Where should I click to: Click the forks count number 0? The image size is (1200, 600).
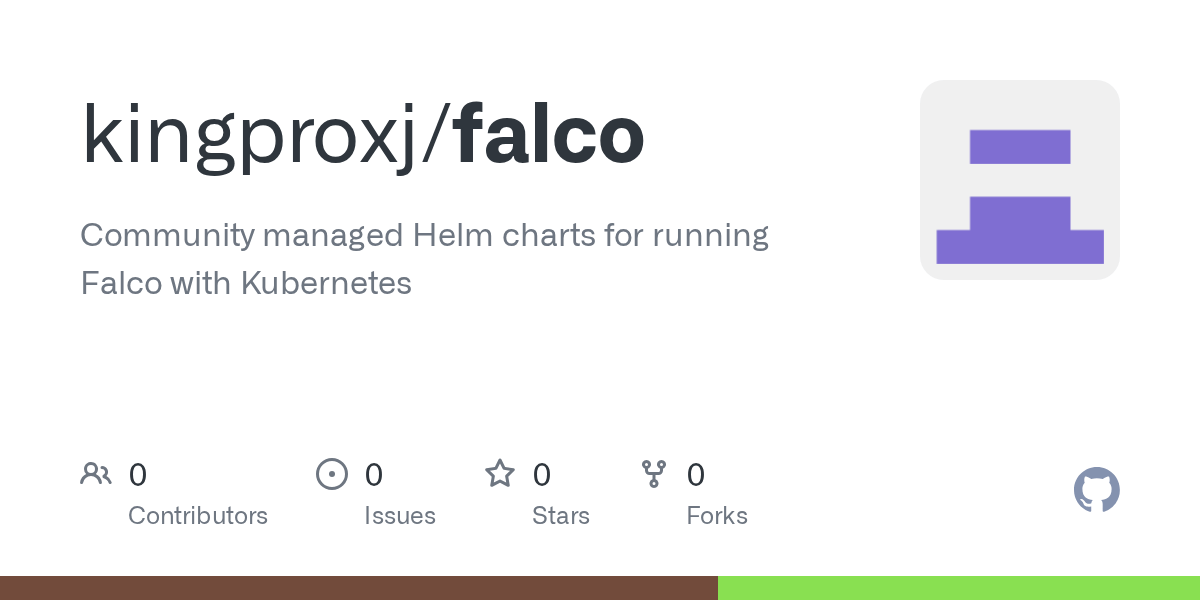(x=696, y=474)
